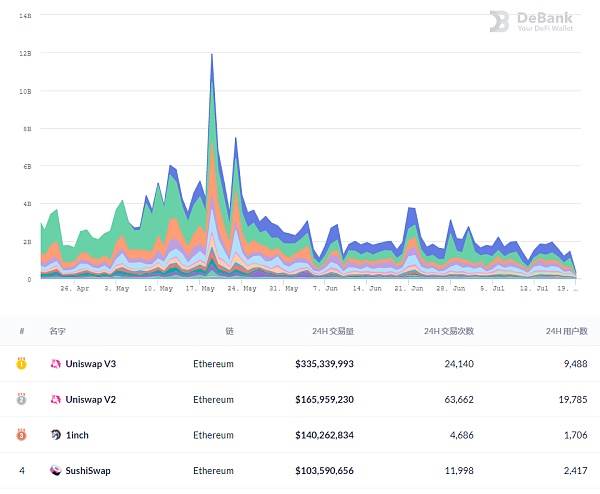Sort by the 24H 交易量 column header

click(333, 331)
